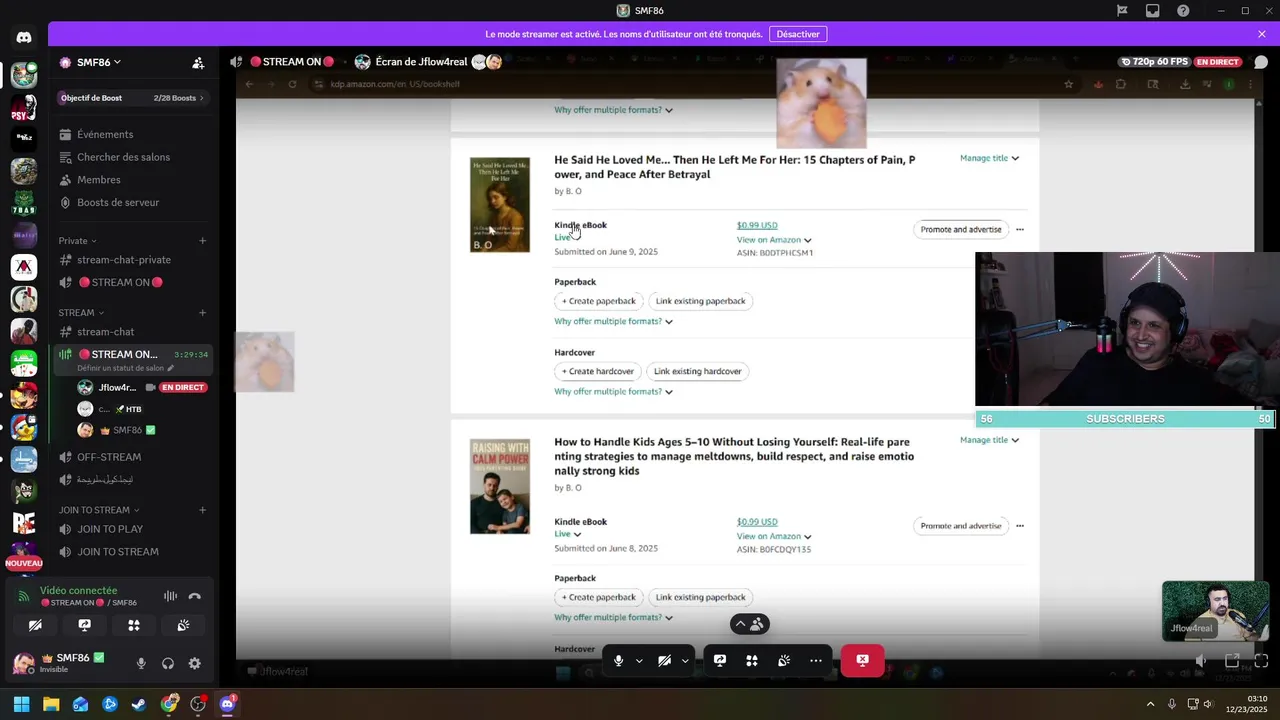This screenshot has height=720, width=1280.
Task: Open user settings gear
Action: [195, 663]
